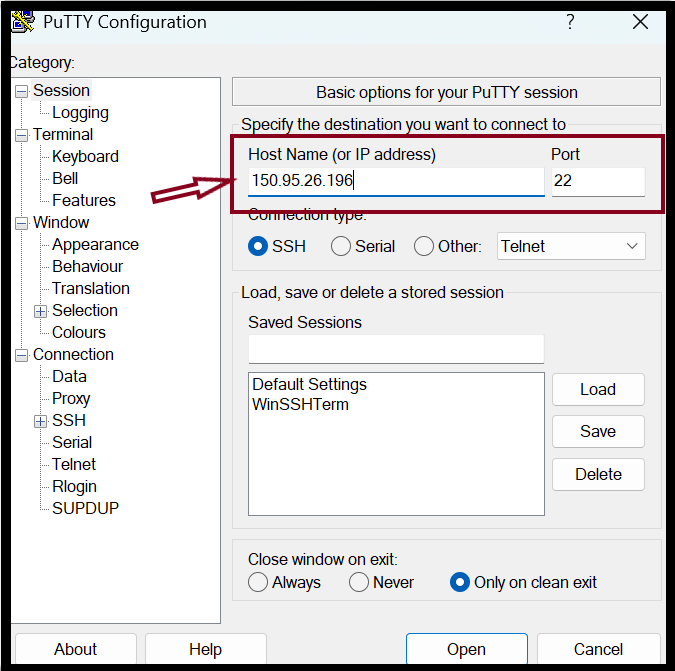This screenshot has width=675, height=671.
Task: Select the SSH connection type radio
Action: 258,246
